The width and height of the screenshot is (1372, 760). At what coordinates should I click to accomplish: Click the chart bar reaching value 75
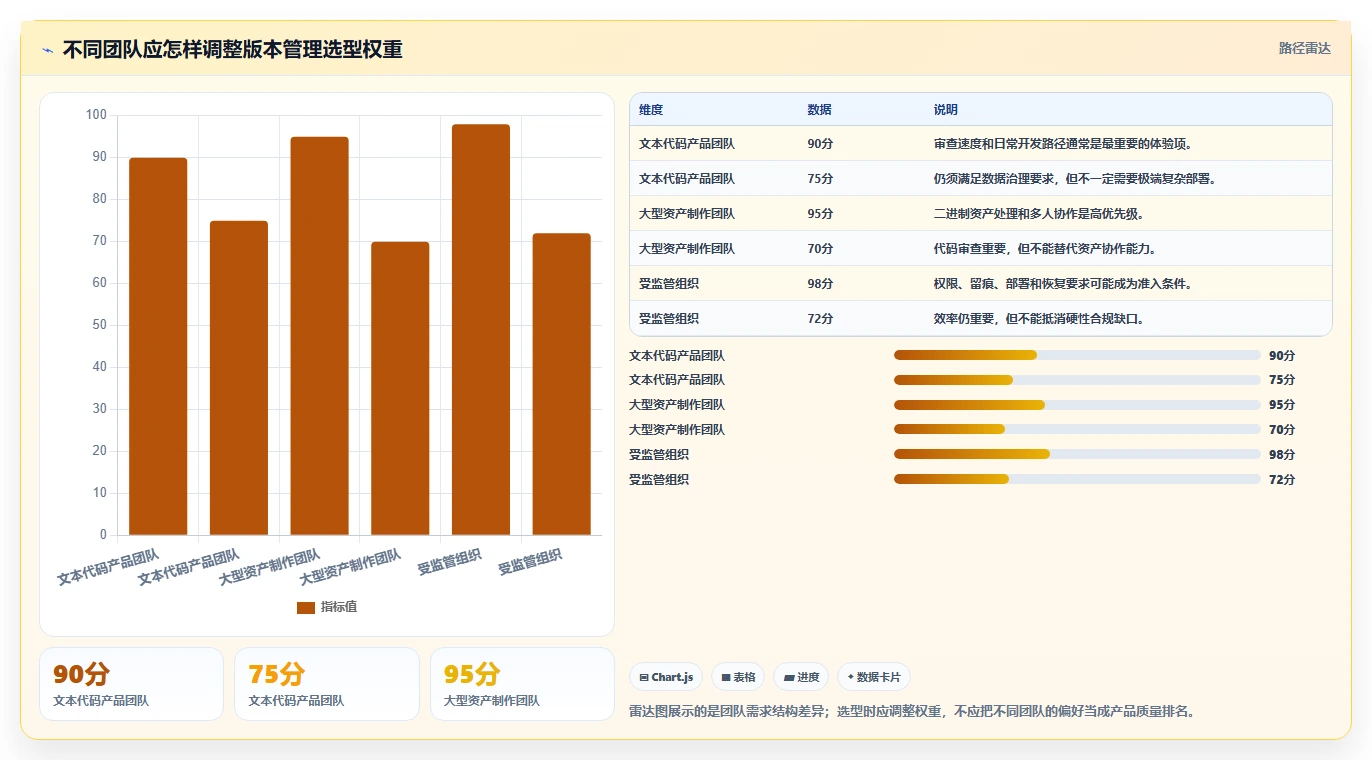[x=239, y=378]
